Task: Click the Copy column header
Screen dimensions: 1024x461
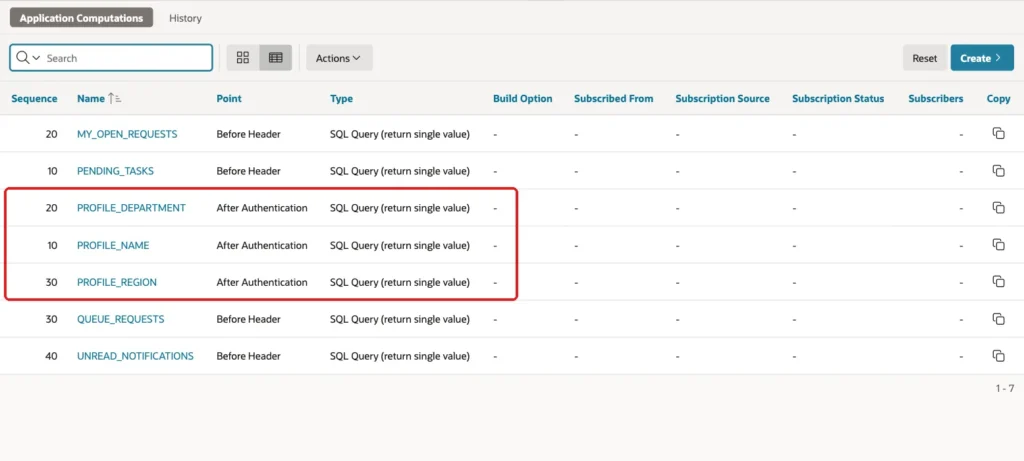Action: pyautogui.click(x=998, y=99)
